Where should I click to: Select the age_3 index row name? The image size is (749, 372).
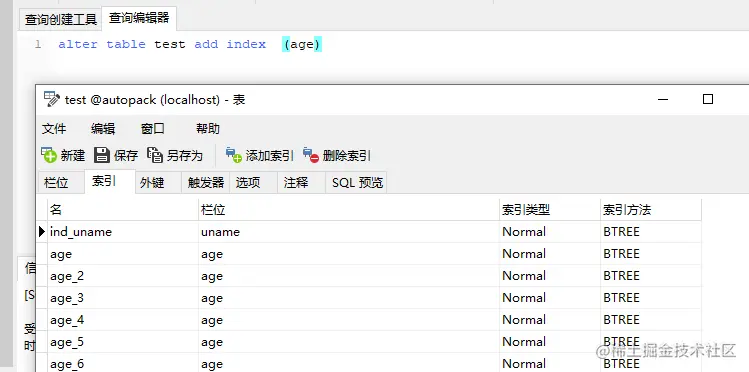pos(123,298)
